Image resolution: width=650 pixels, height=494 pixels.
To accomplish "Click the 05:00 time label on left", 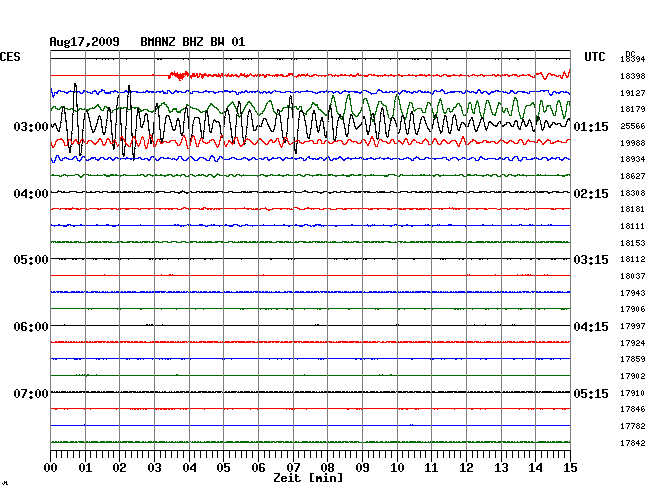I will (x=31, y=259).
